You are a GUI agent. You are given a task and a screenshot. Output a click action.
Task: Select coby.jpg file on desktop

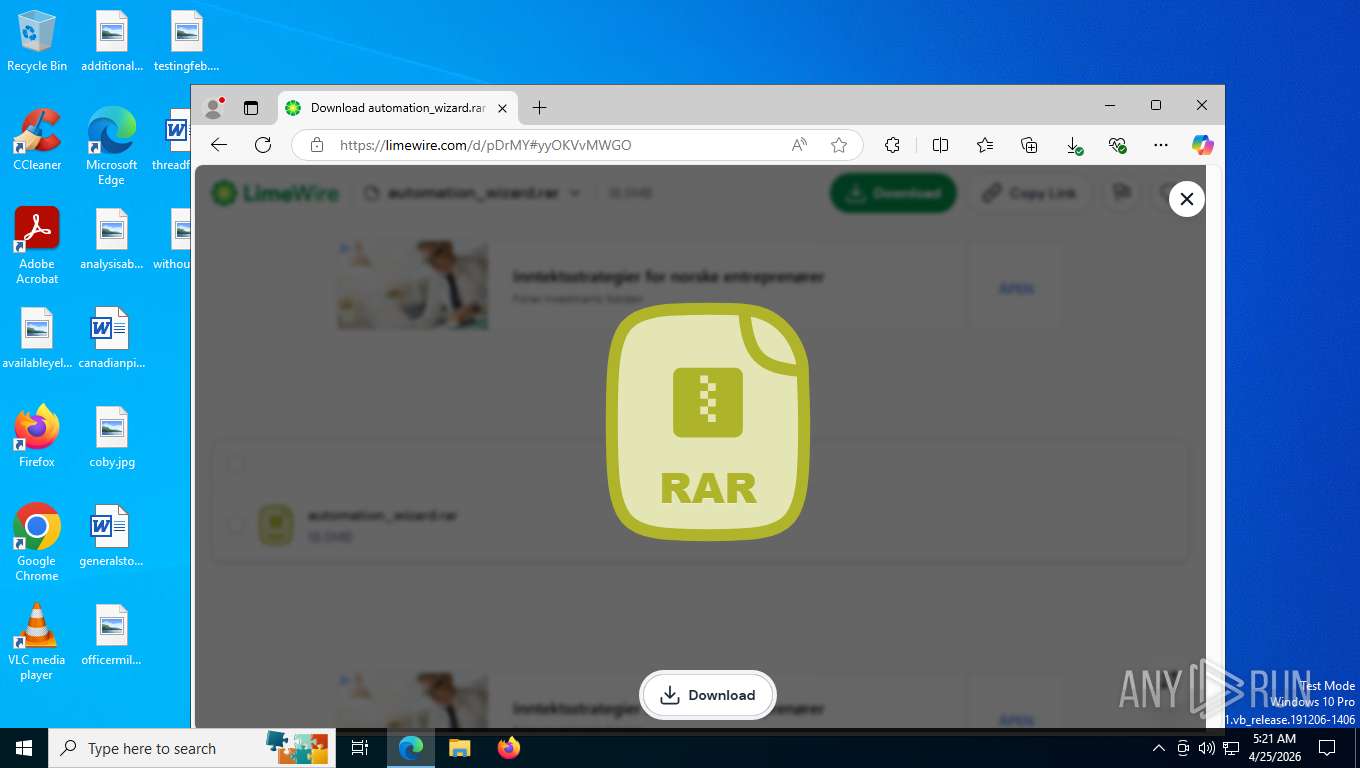(111, 437)
